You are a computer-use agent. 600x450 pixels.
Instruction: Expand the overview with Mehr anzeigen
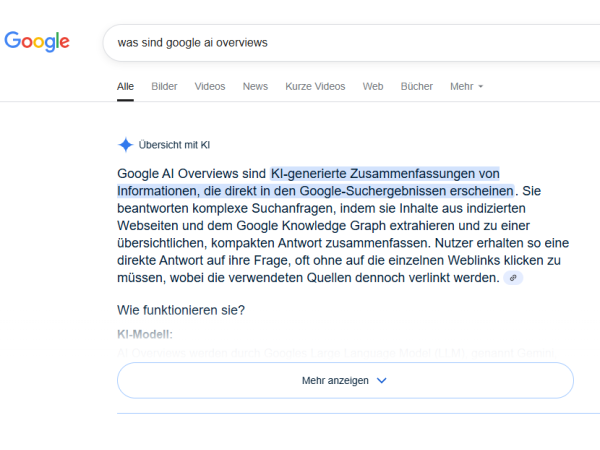(345, 380)
